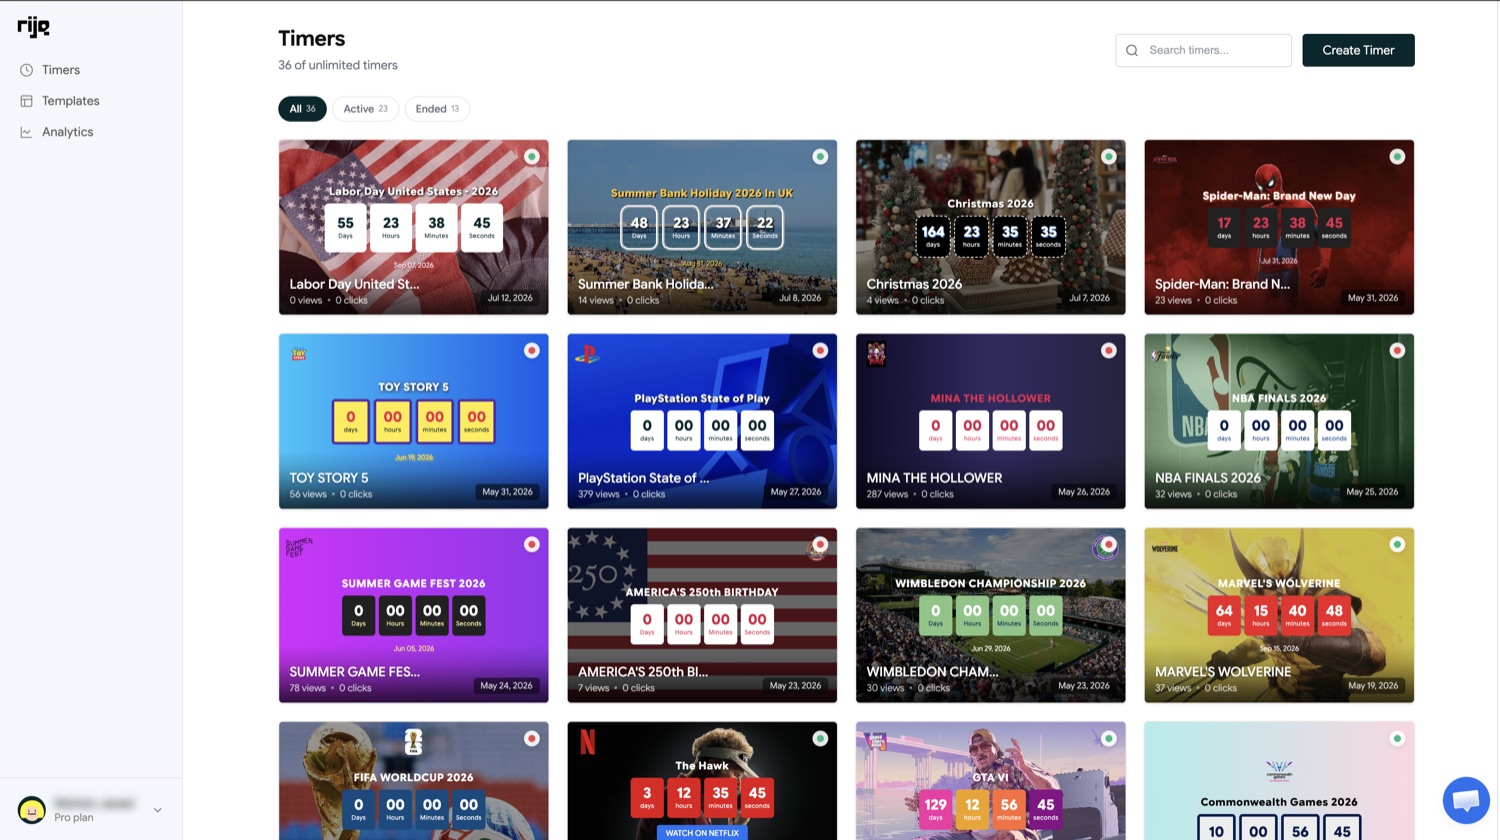Click '379 views' on PlayStation card
Image resolution: width=1500 pixels, height=840 pixels.
[599, 494]
